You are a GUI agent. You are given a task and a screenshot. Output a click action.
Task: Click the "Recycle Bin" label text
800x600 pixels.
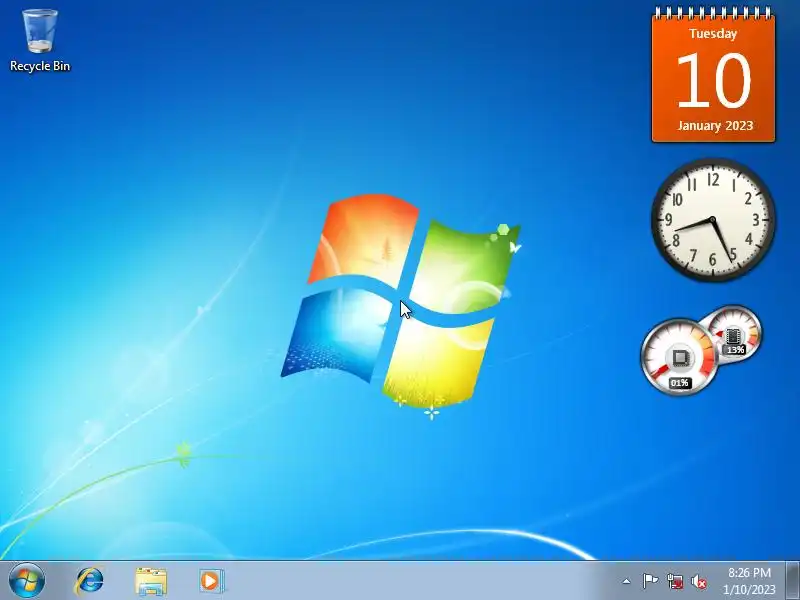pyautogui.click(x=40, y=66)
